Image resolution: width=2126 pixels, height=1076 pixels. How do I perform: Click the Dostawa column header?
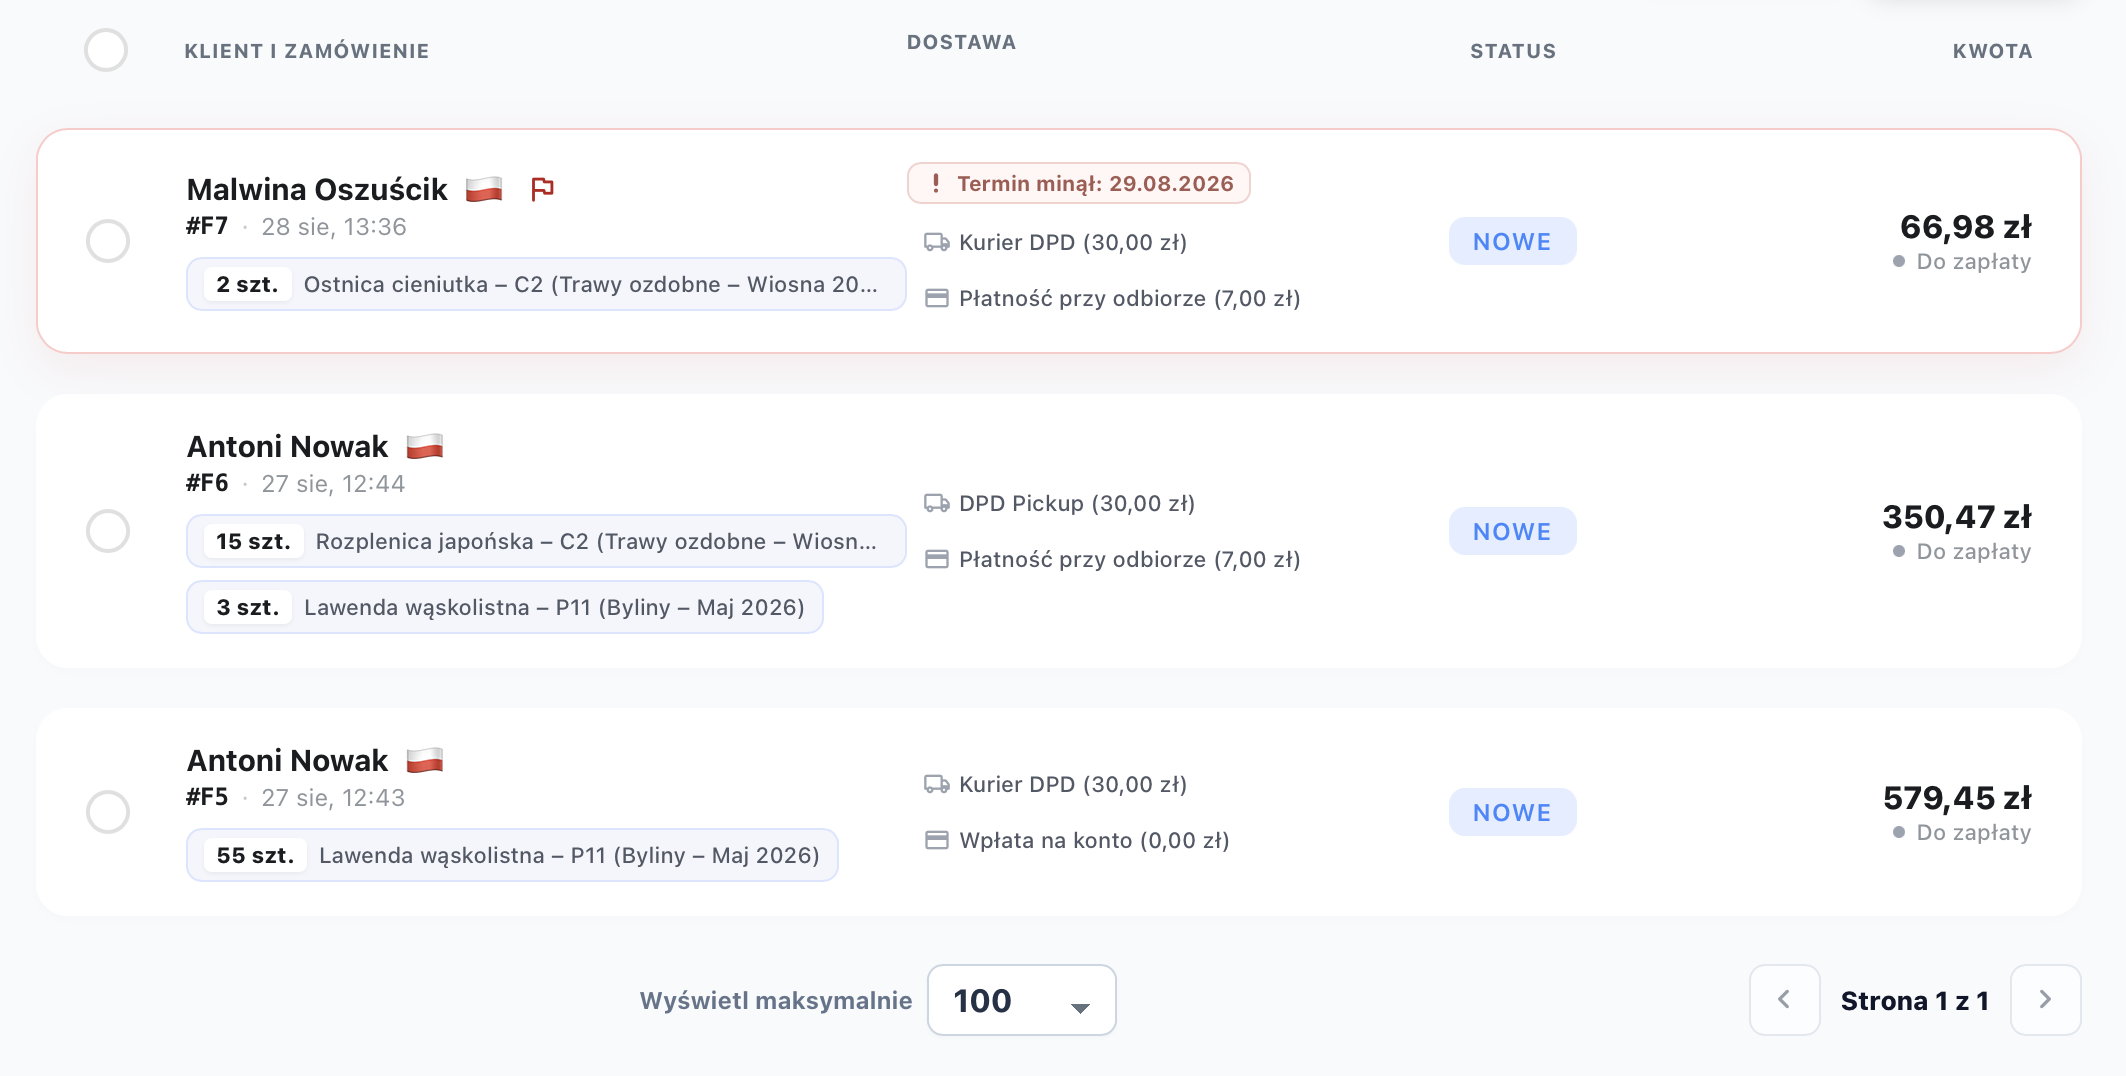click(x=962, y=42)
